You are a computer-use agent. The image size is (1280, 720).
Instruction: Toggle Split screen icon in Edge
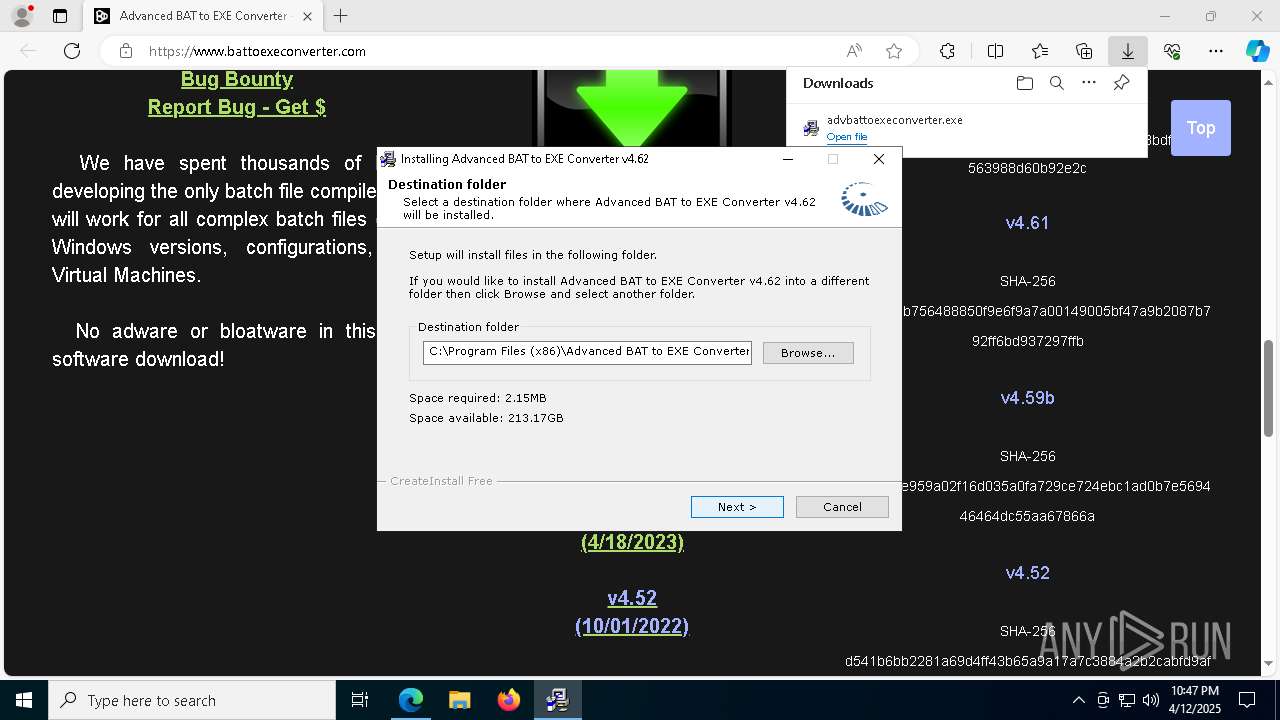coord(995,51)
